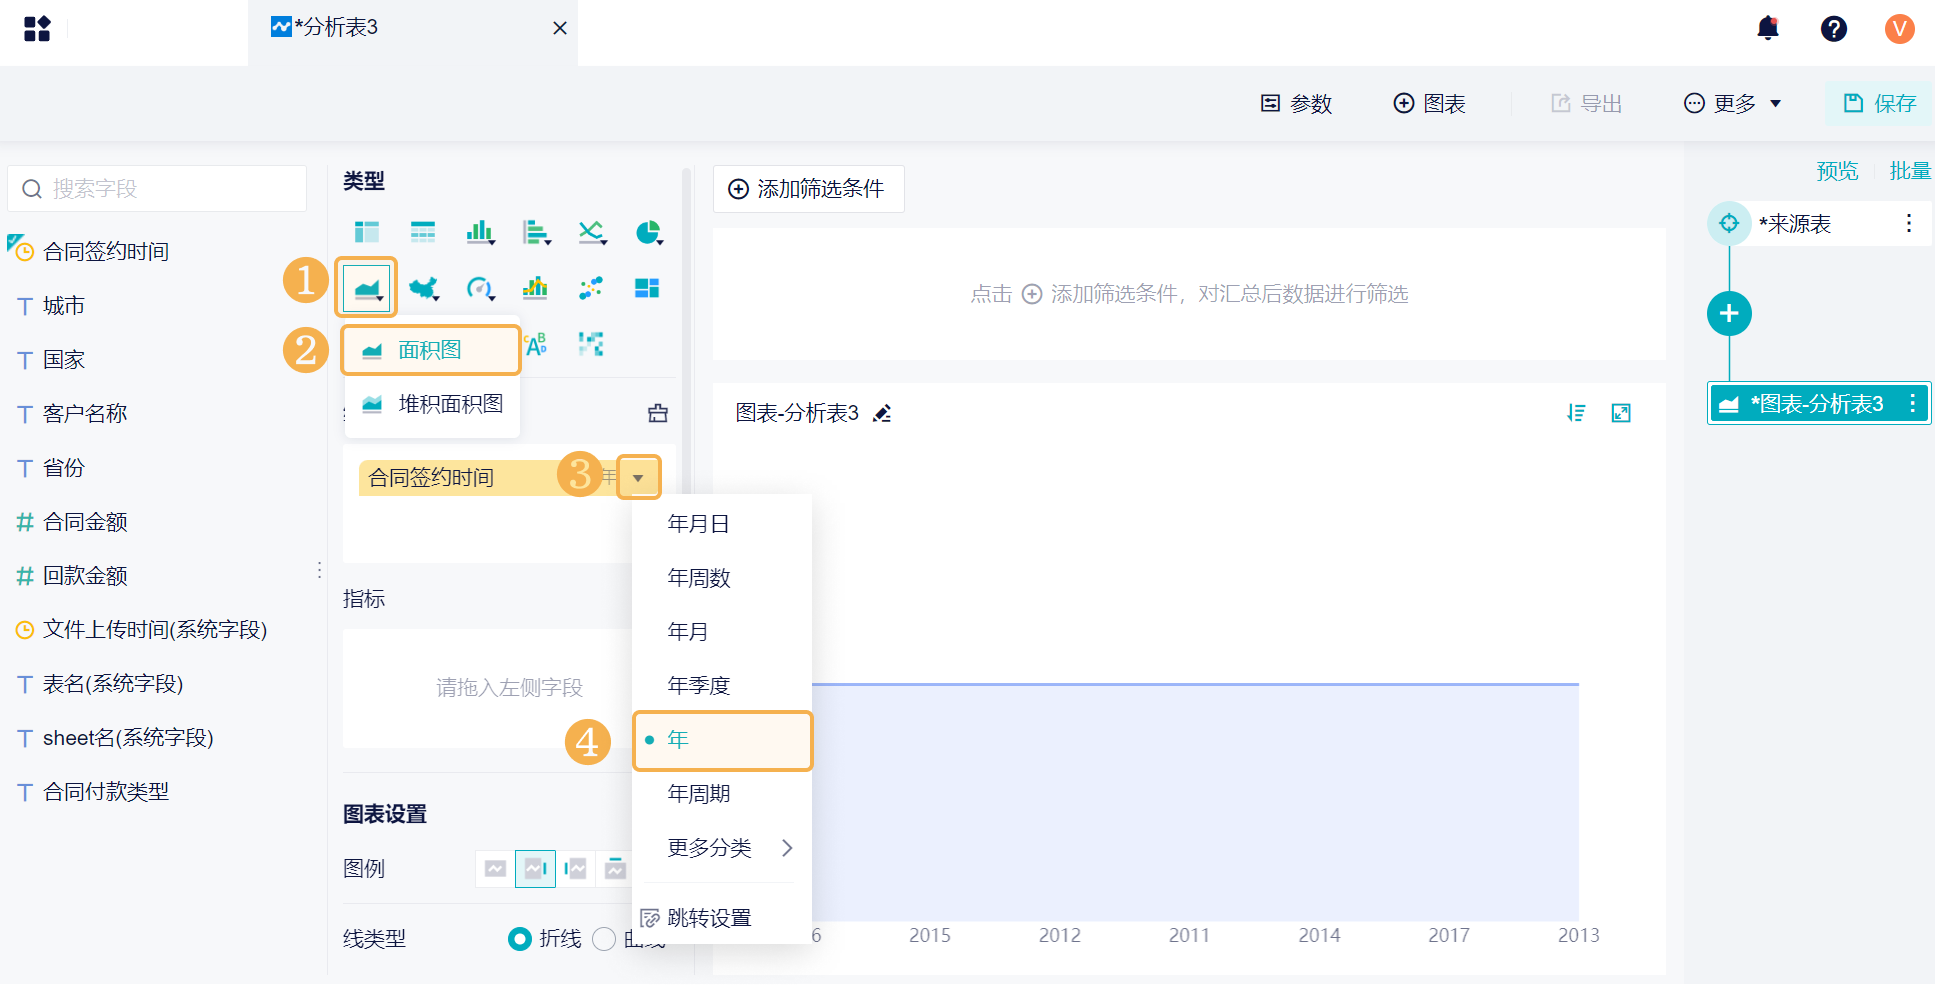1935x992 pixels.
Task: Click the 保存 button
Action: click(1879, 103)
